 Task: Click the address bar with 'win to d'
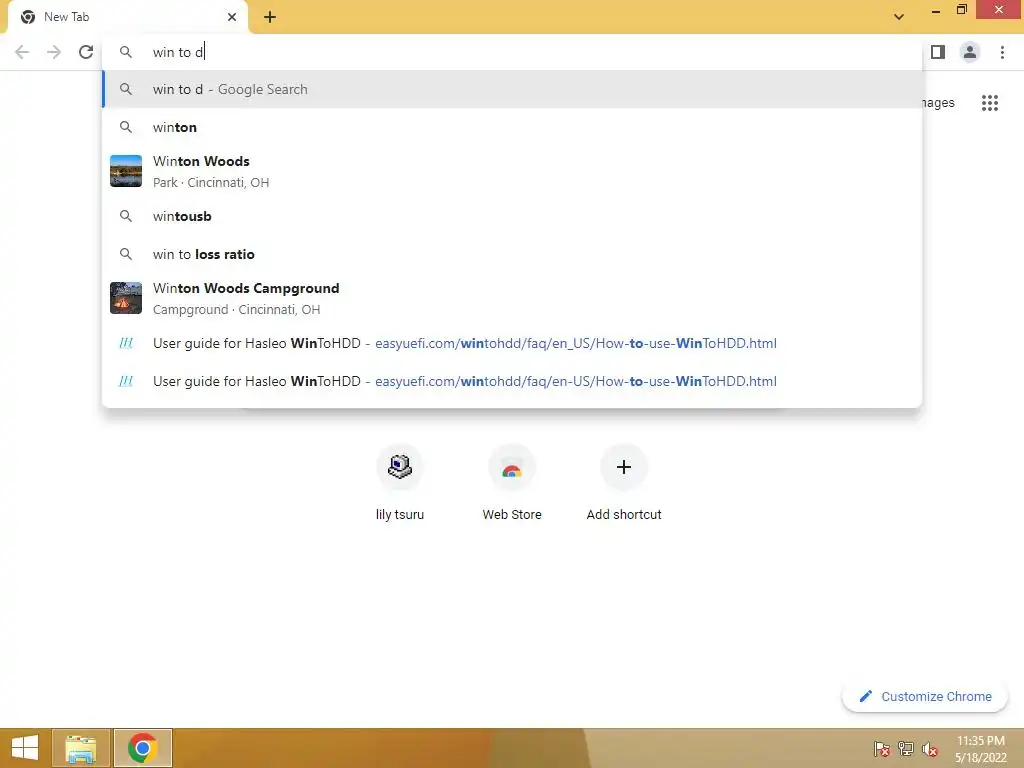(512, 52)
